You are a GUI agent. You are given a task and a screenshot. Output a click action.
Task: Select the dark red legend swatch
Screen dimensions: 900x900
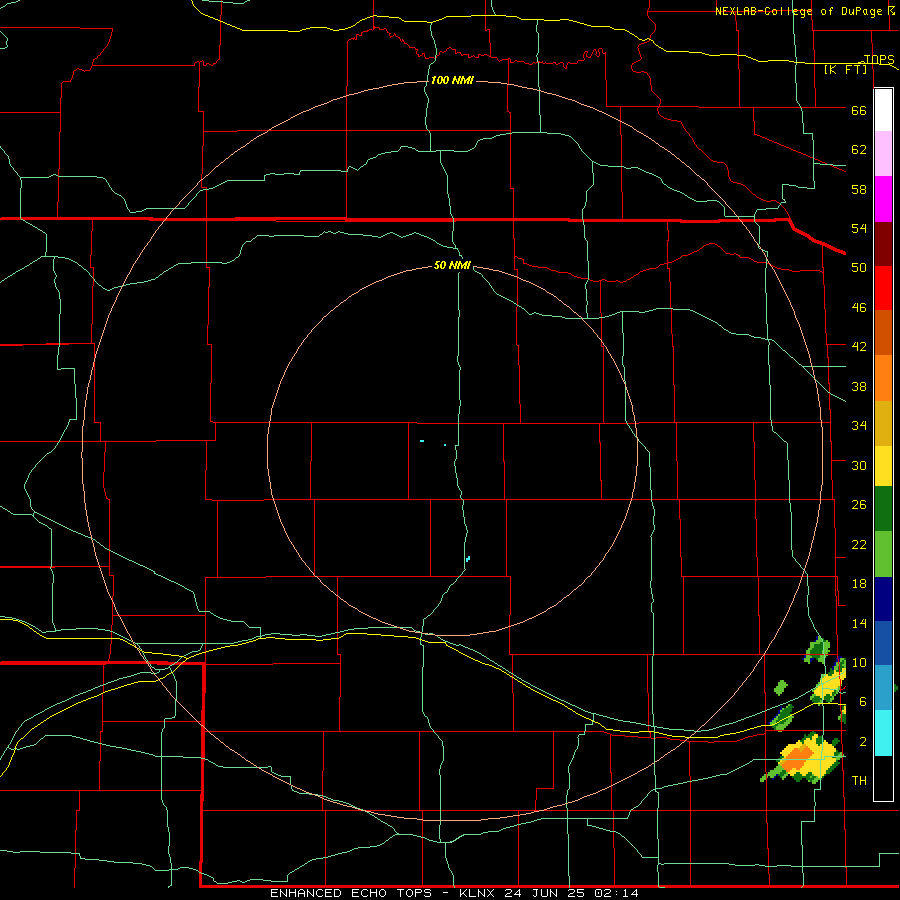(x=883, y=243)
